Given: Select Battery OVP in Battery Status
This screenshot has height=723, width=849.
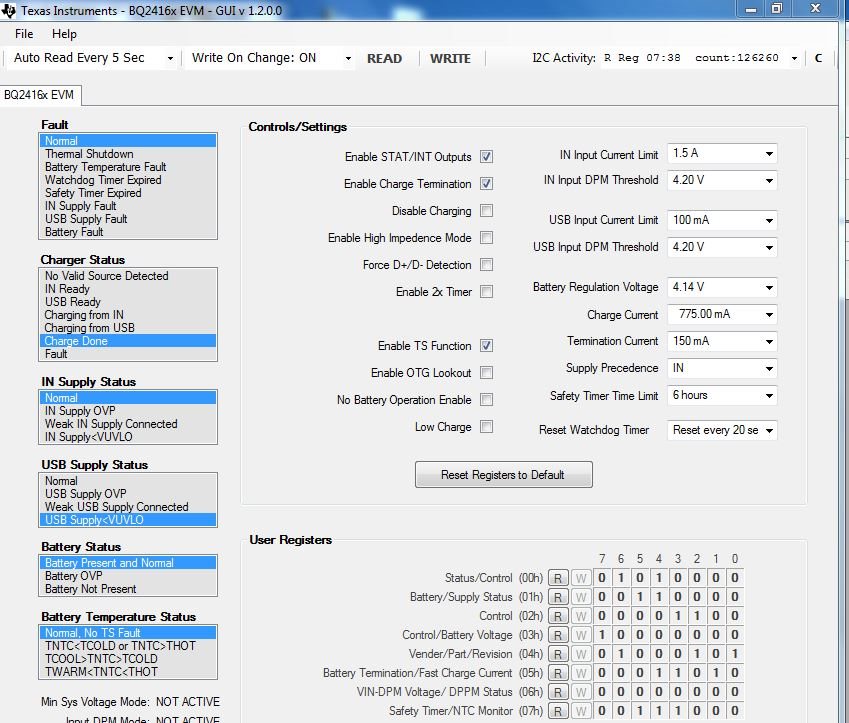Looking at the screenshot, I should [x=128, y=576].
